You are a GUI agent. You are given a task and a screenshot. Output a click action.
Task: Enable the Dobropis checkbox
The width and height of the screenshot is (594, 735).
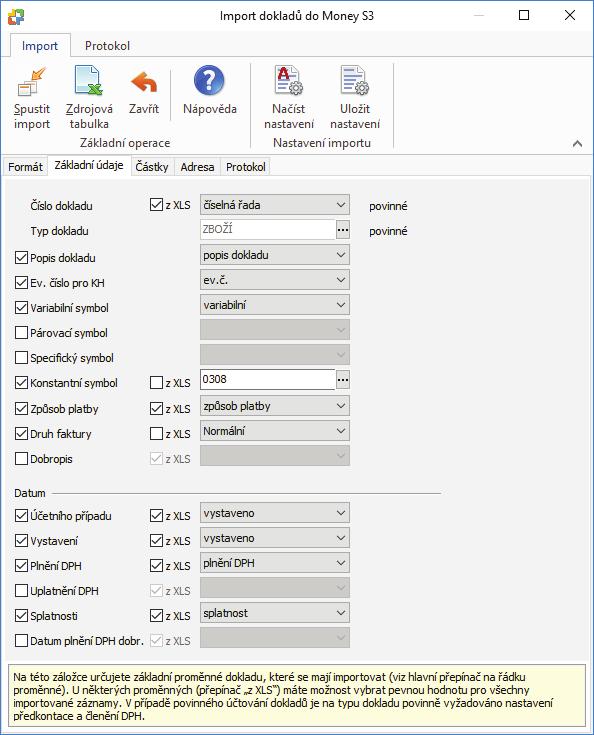[21, 458]
